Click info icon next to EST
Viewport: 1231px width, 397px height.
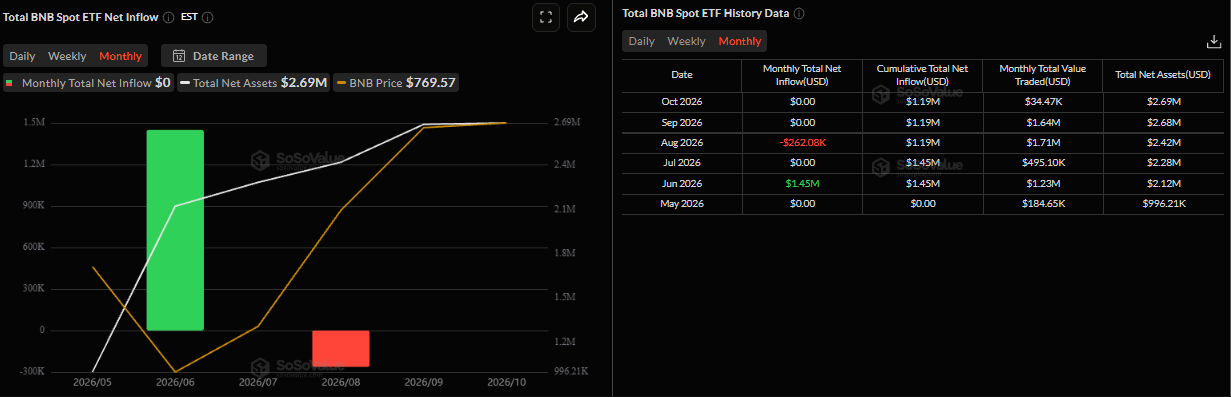point(207,17)
